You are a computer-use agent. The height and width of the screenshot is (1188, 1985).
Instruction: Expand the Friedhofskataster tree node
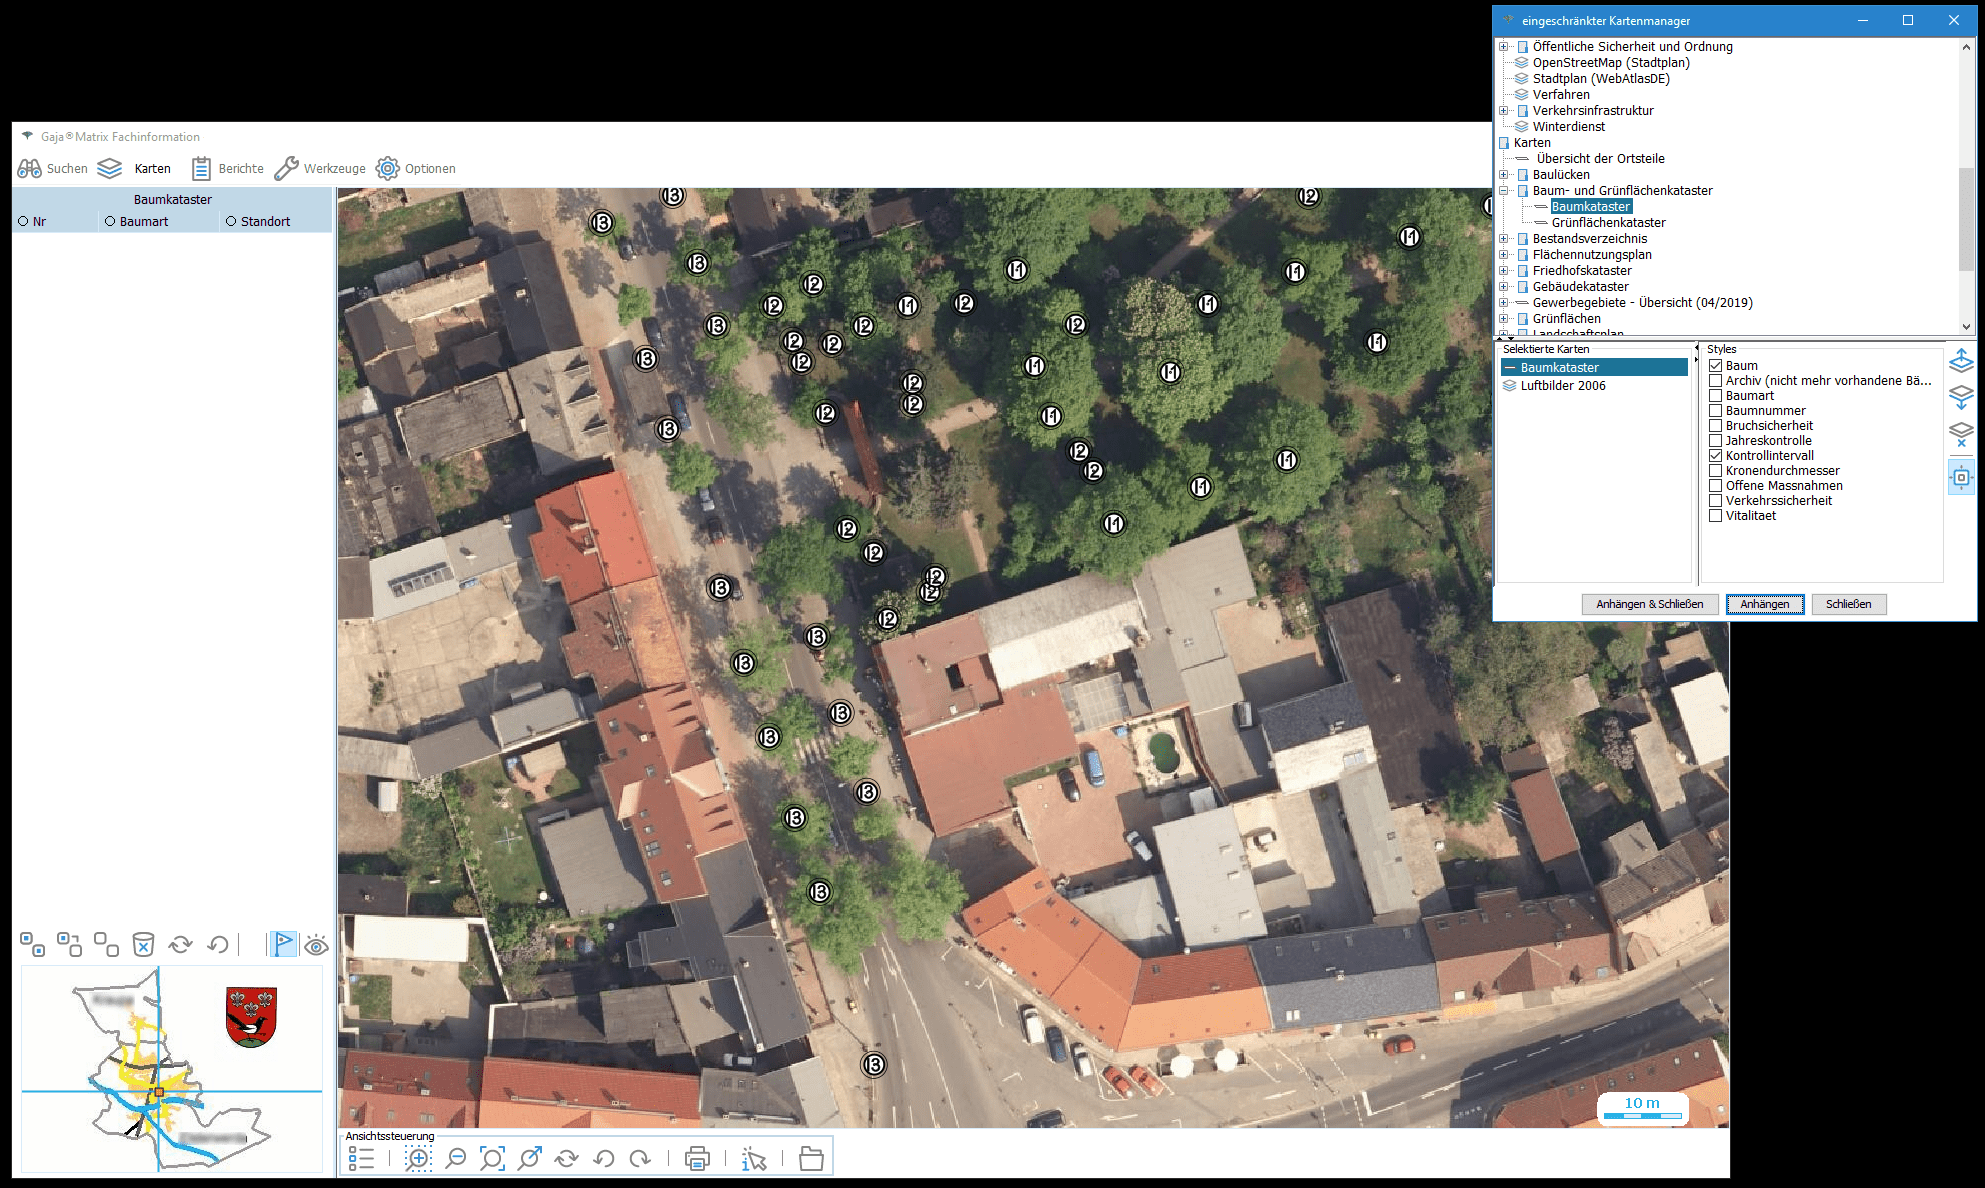[1503, 271]
